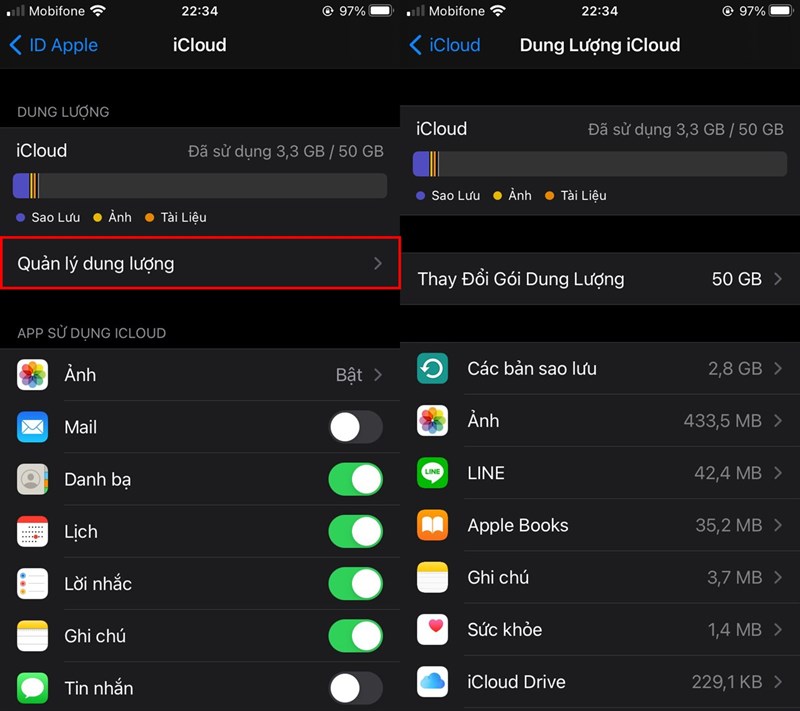Tap the right screen iCloud storage bar
This screenshot has width=800, height=711.
600,164
